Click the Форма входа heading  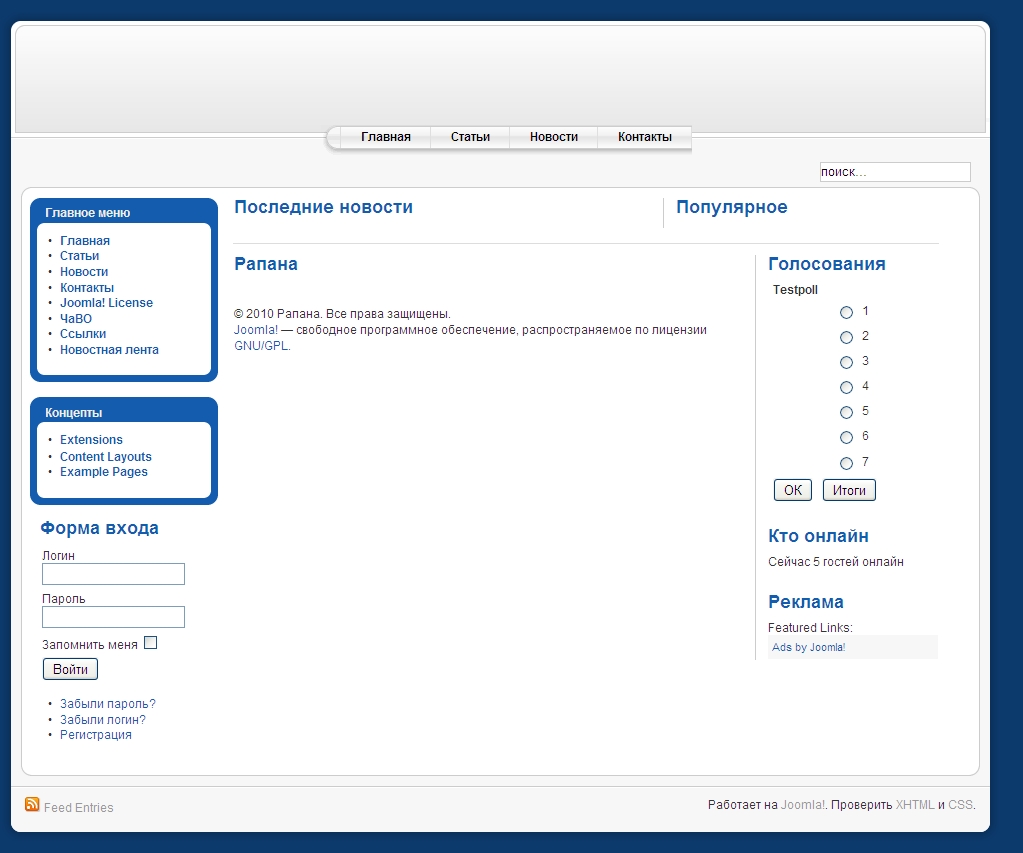pos(99,528)
